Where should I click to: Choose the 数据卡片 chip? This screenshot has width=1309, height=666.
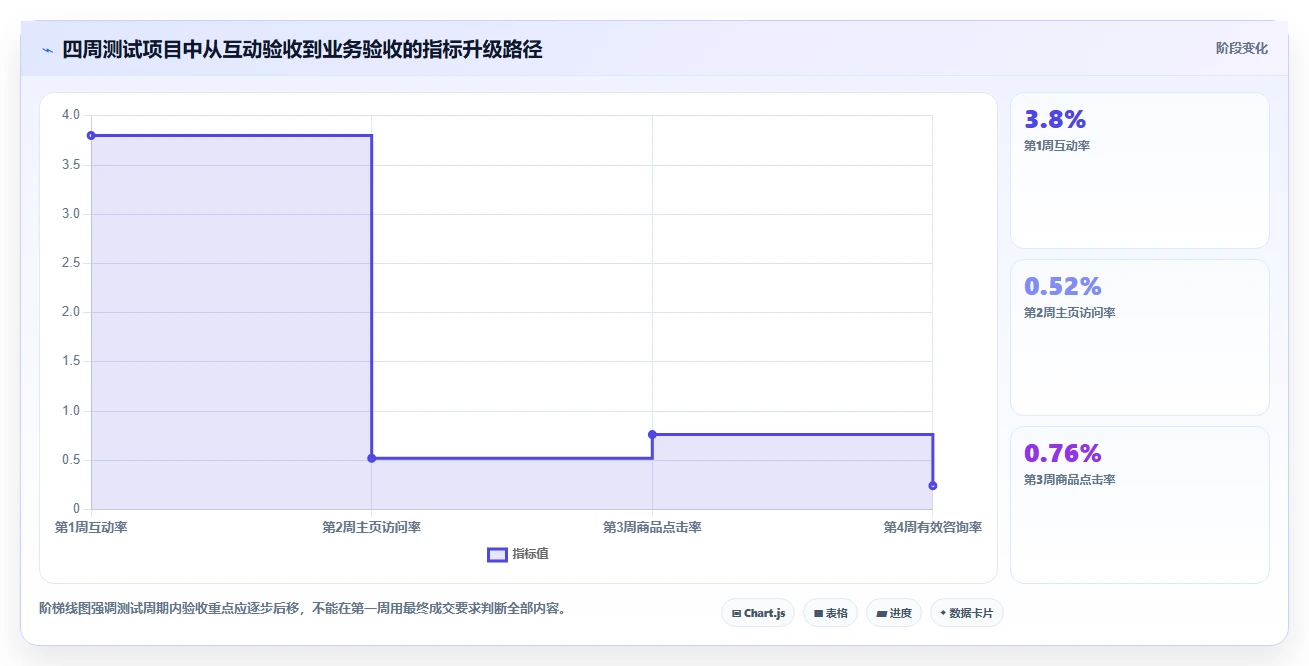coord(966,613)
